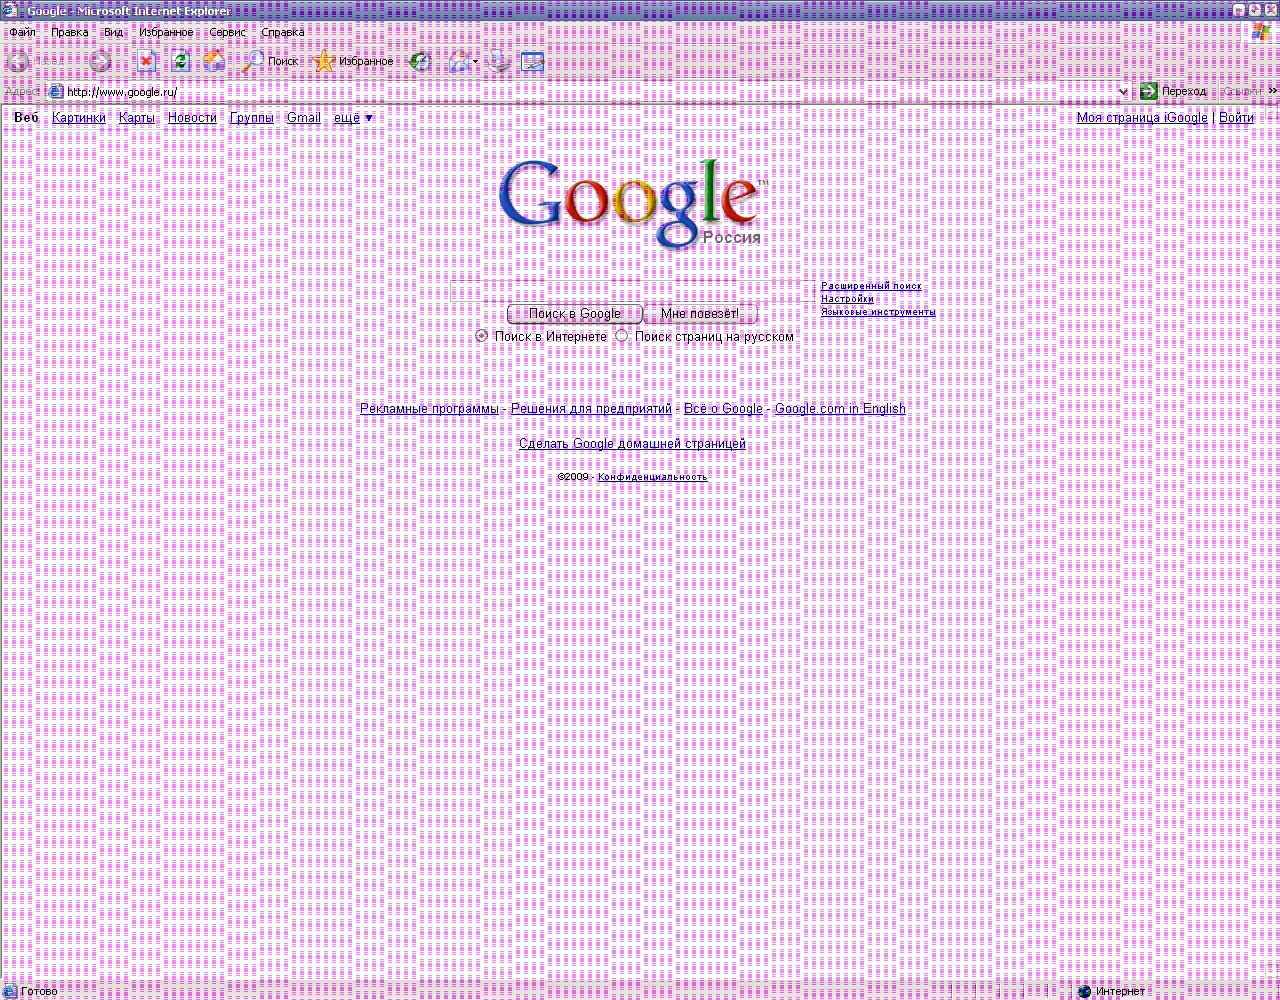Open the Моя страница iGoogle link
Image resolution: width=1280 pixels, height=1000 pixels.
pos(1142,118)
